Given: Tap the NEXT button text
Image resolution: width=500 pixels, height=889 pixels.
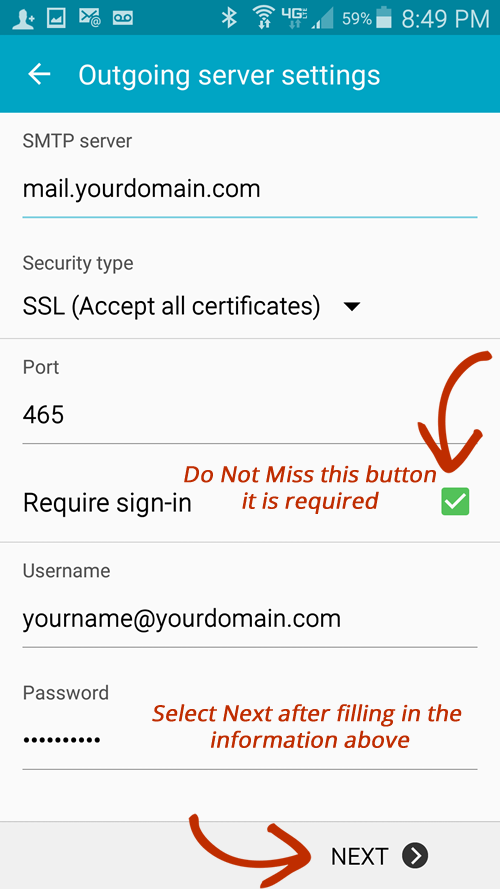Looking at the screenshot, I should 359,856.
